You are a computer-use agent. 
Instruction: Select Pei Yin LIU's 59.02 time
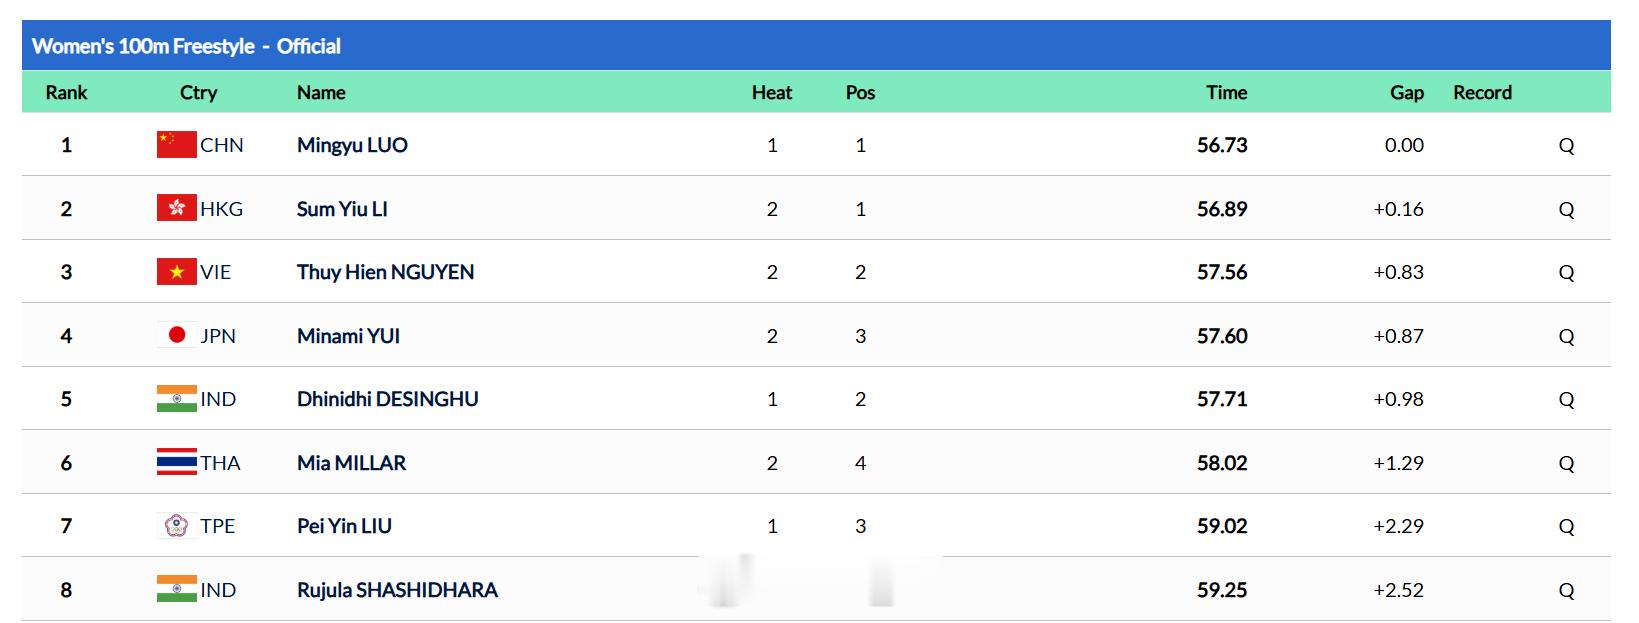click(1222, 526)
